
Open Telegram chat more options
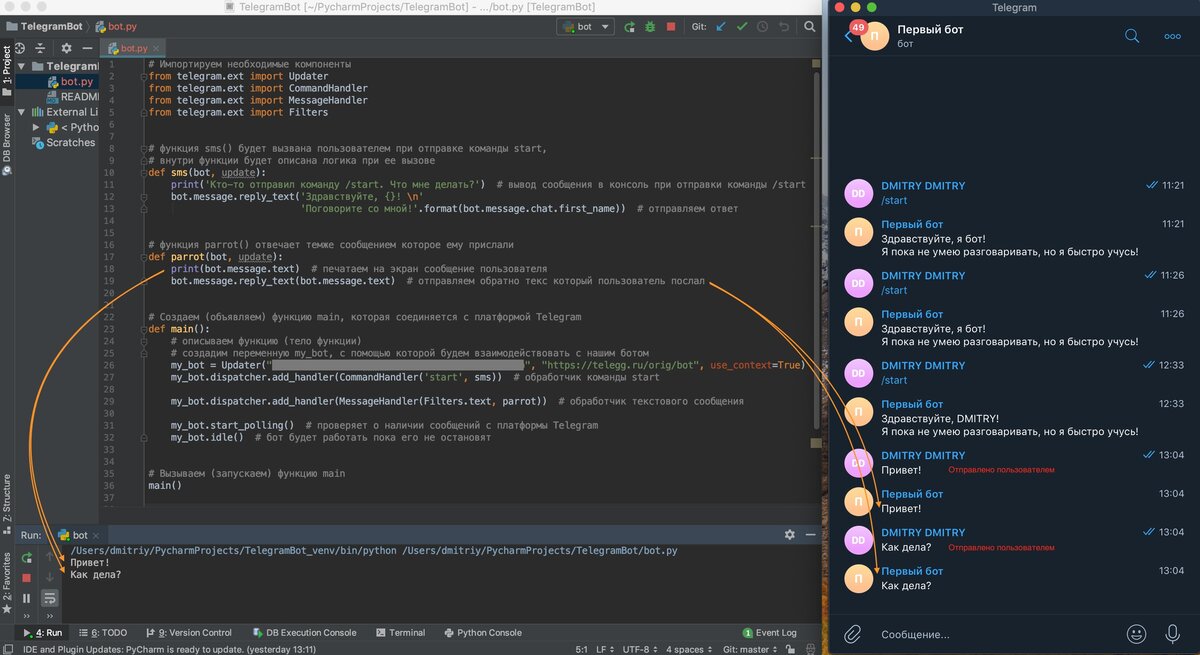pos(1173,36)
